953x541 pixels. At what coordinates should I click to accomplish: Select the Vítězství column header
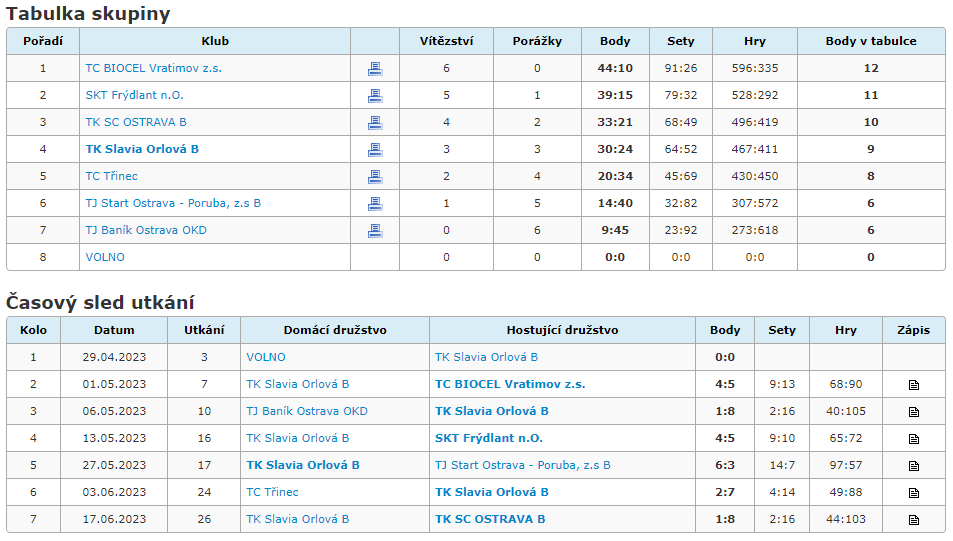coord(446,41)
